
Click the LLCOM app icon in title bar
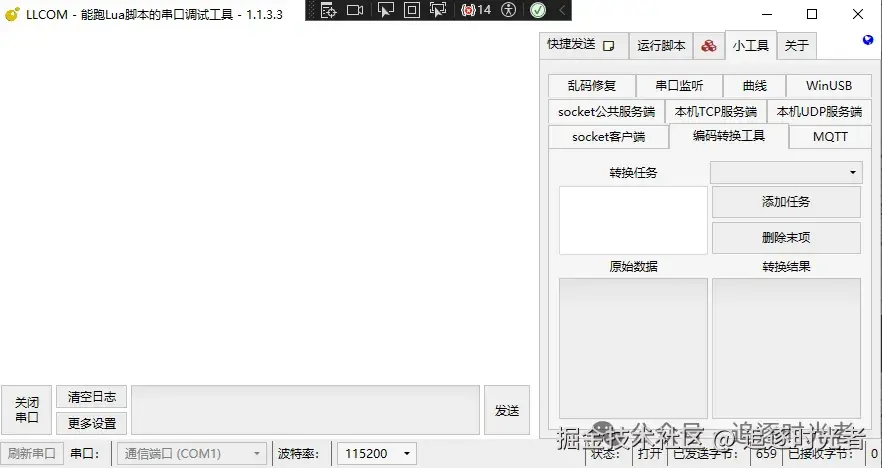12,14
